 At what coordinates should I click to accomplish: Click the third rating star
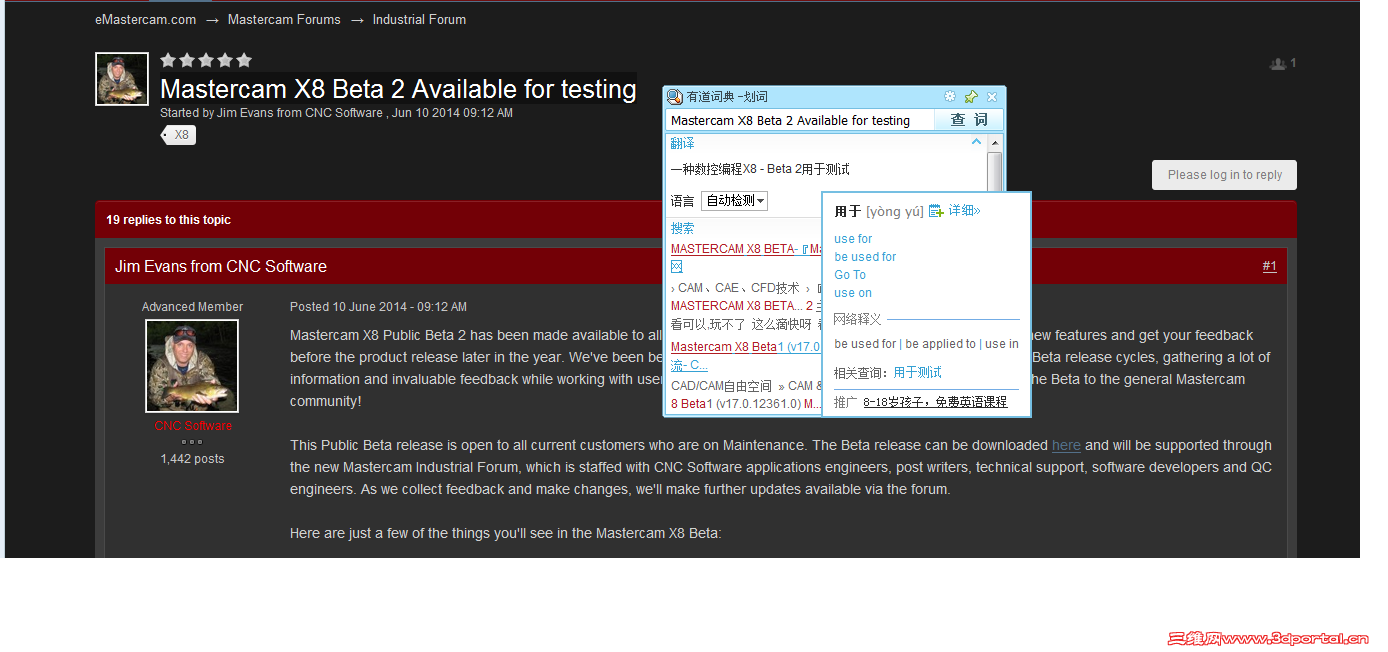206,60
